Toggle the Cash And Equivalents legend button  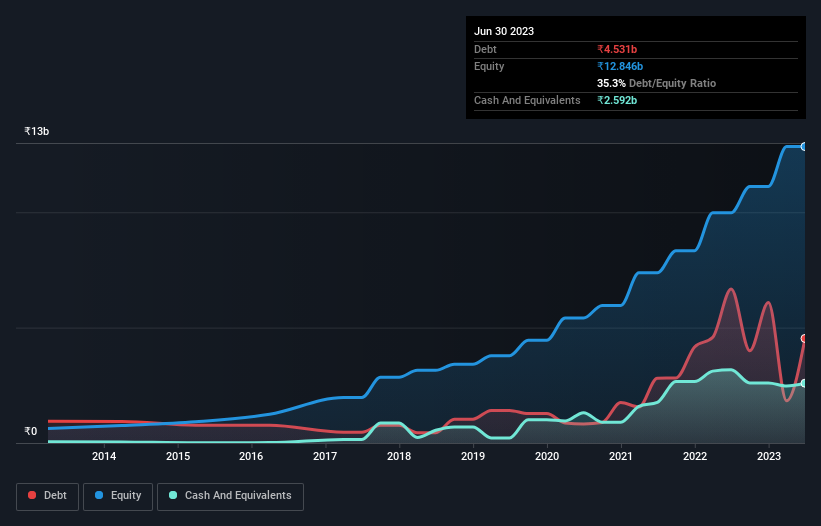pyautogui.click(x=230, y=496)
